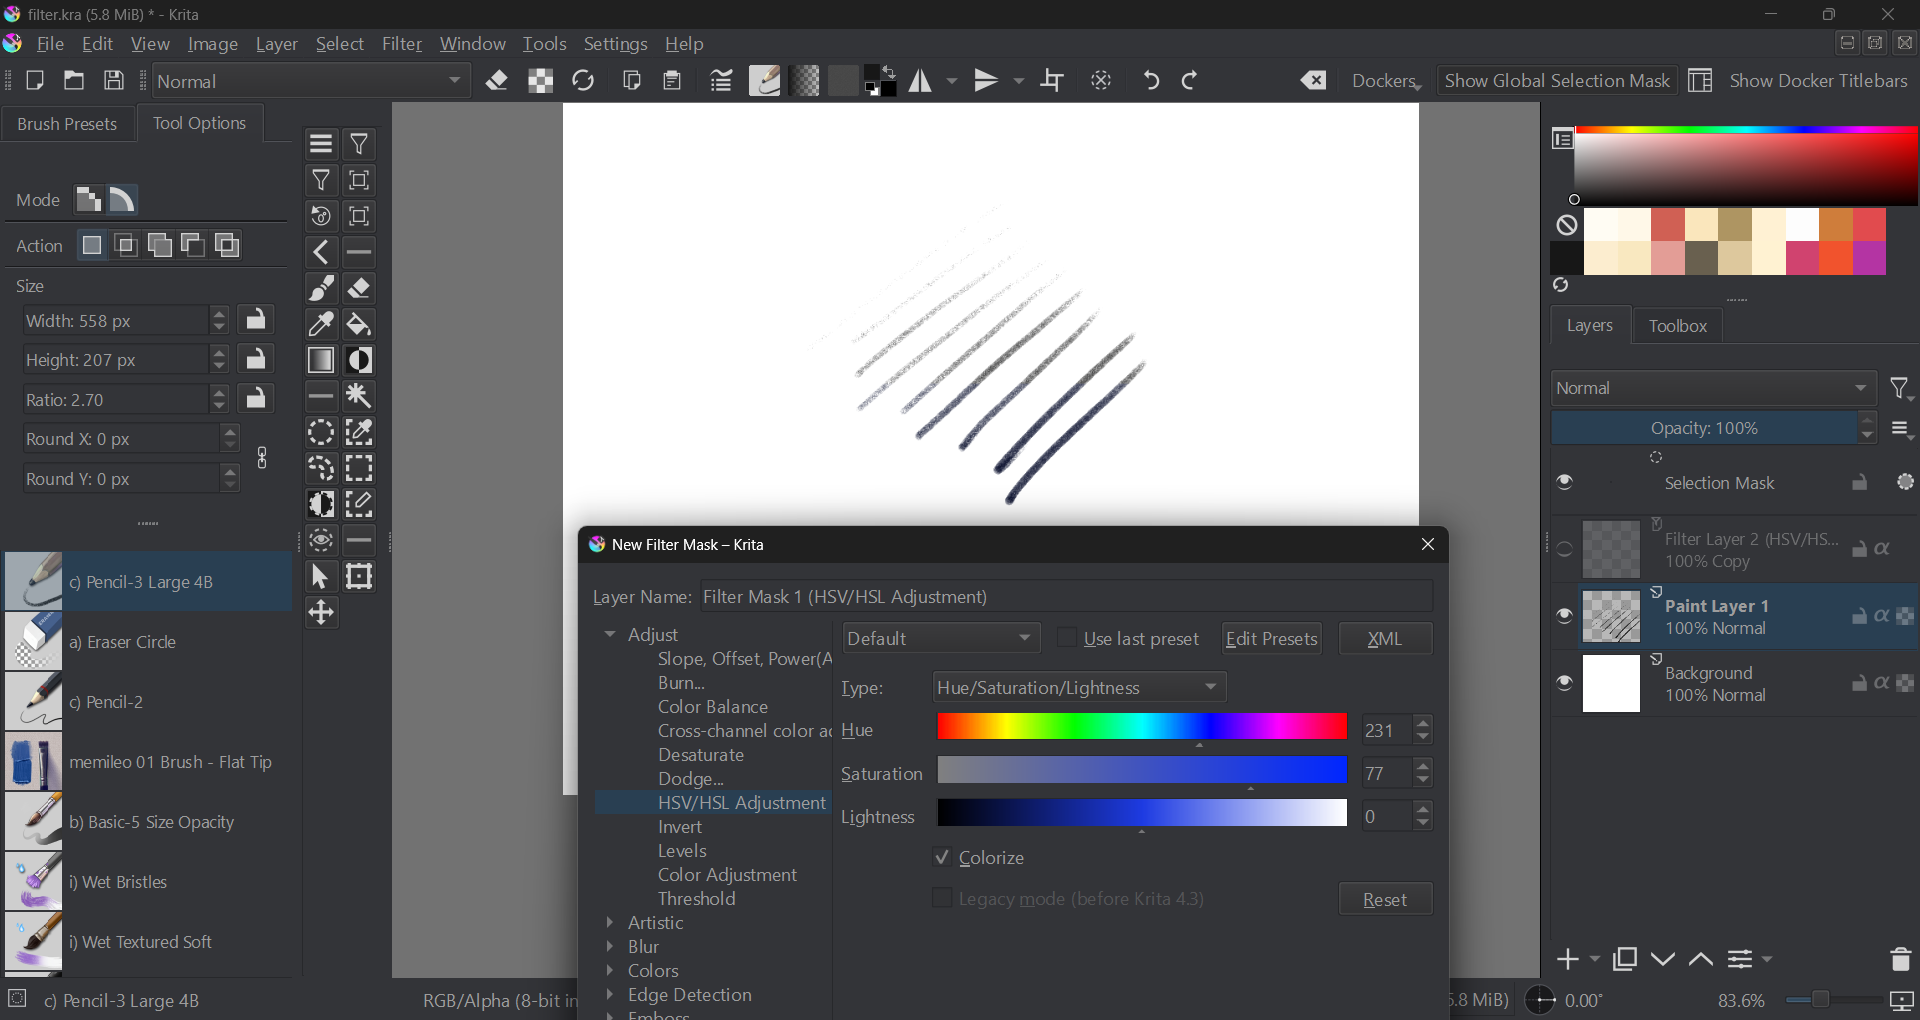The width and height of the screenshot is (1920, 1020).
Task: Select the Levels filter in list
Action: tap(682, 851)
